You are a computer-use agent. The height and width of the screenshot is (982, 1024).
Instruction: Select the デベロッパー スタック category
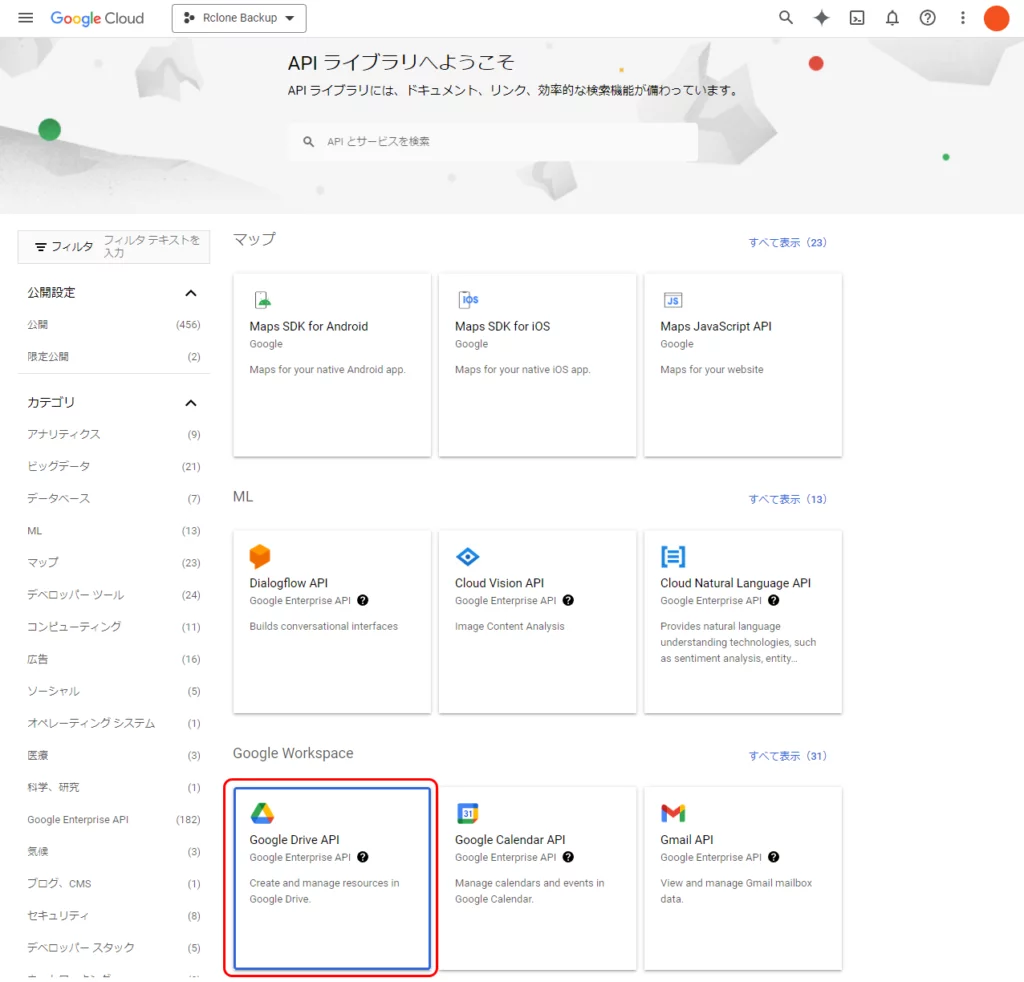[114, 947]
